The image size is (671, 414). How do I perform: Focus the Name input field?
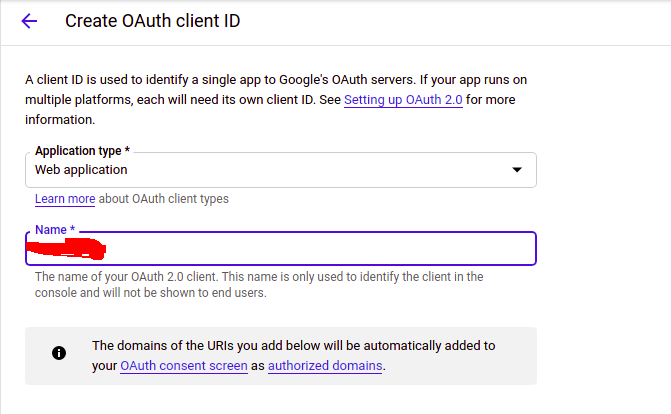pyautogui.click(x=320, y=248)
